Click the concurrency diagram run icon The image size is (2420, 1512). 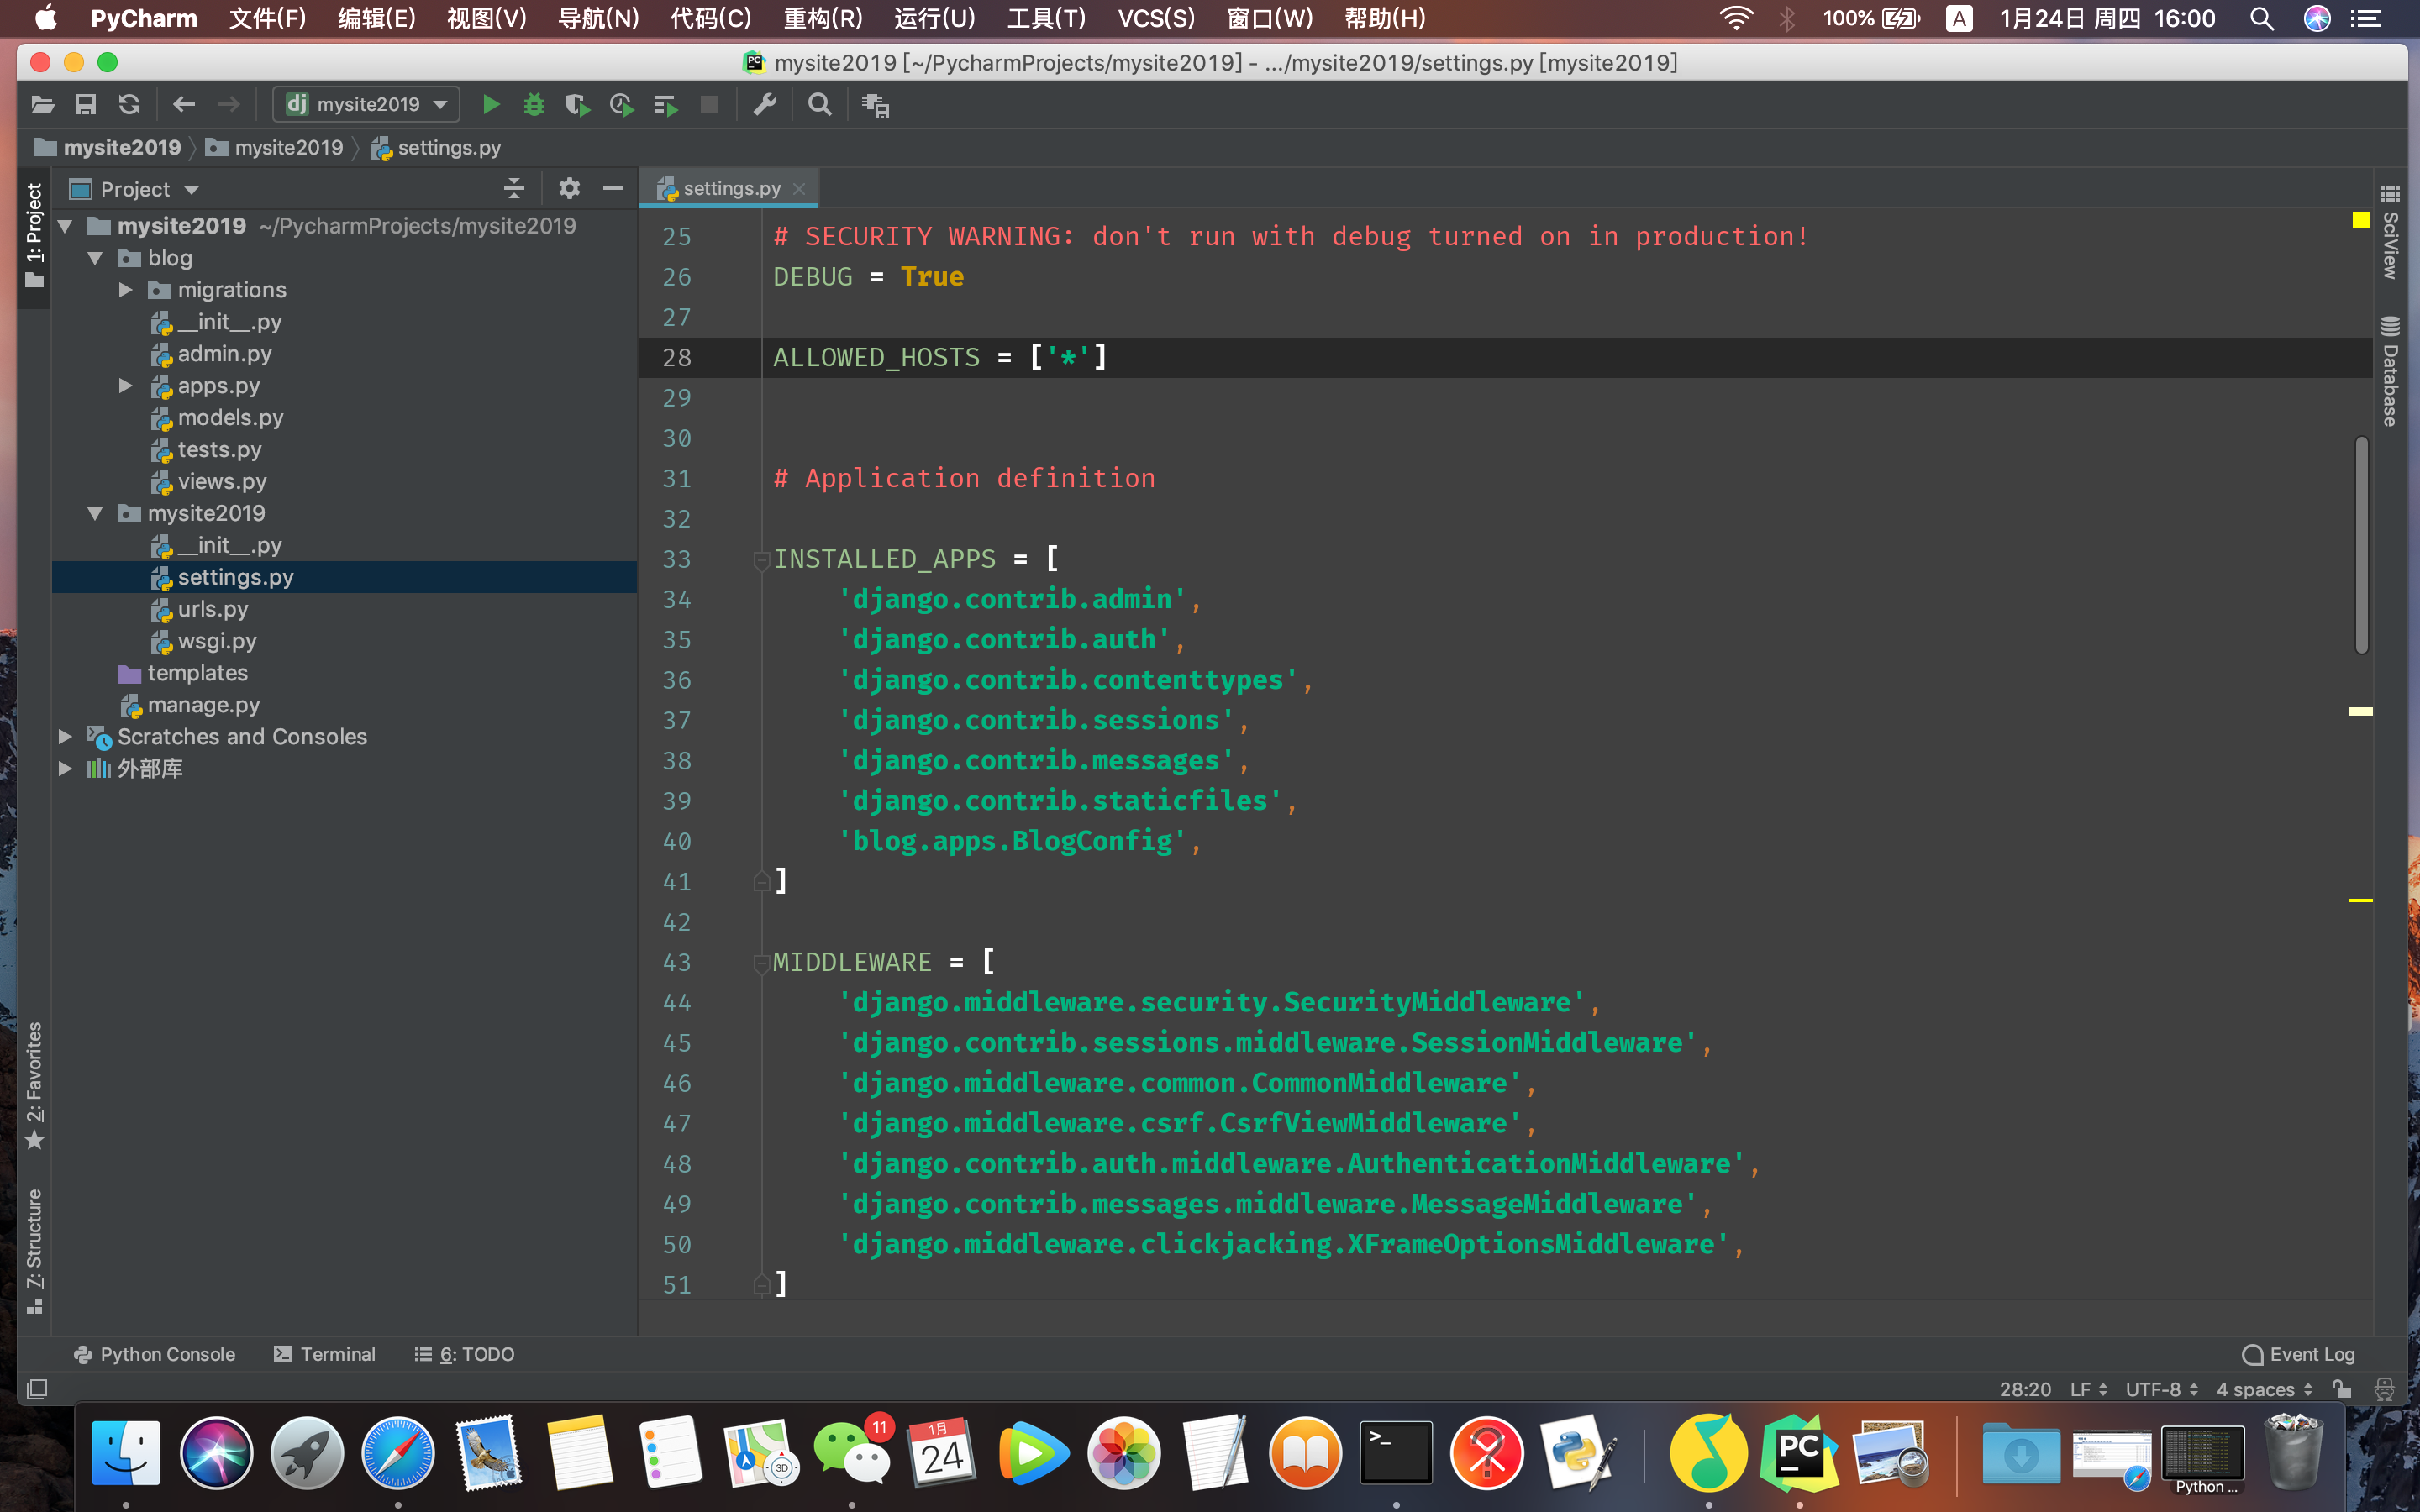tap(665, 104)
